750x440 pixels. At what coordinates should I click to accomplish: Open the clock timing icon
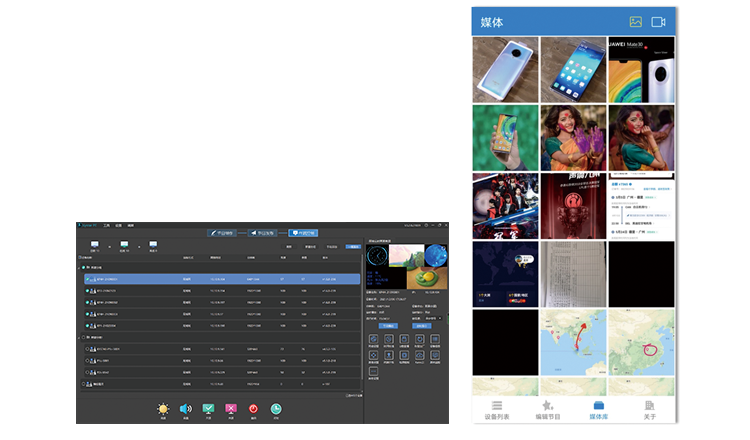coord(276,410)
